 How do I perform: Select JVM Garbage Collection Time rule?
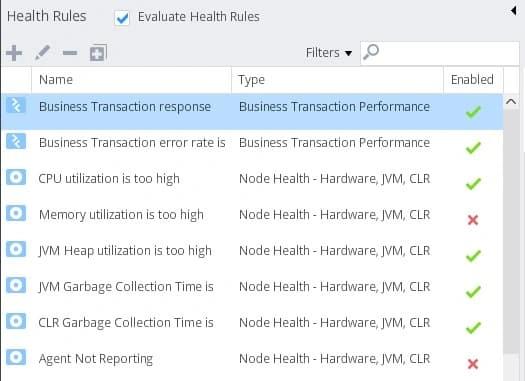[x=252, y=287]
